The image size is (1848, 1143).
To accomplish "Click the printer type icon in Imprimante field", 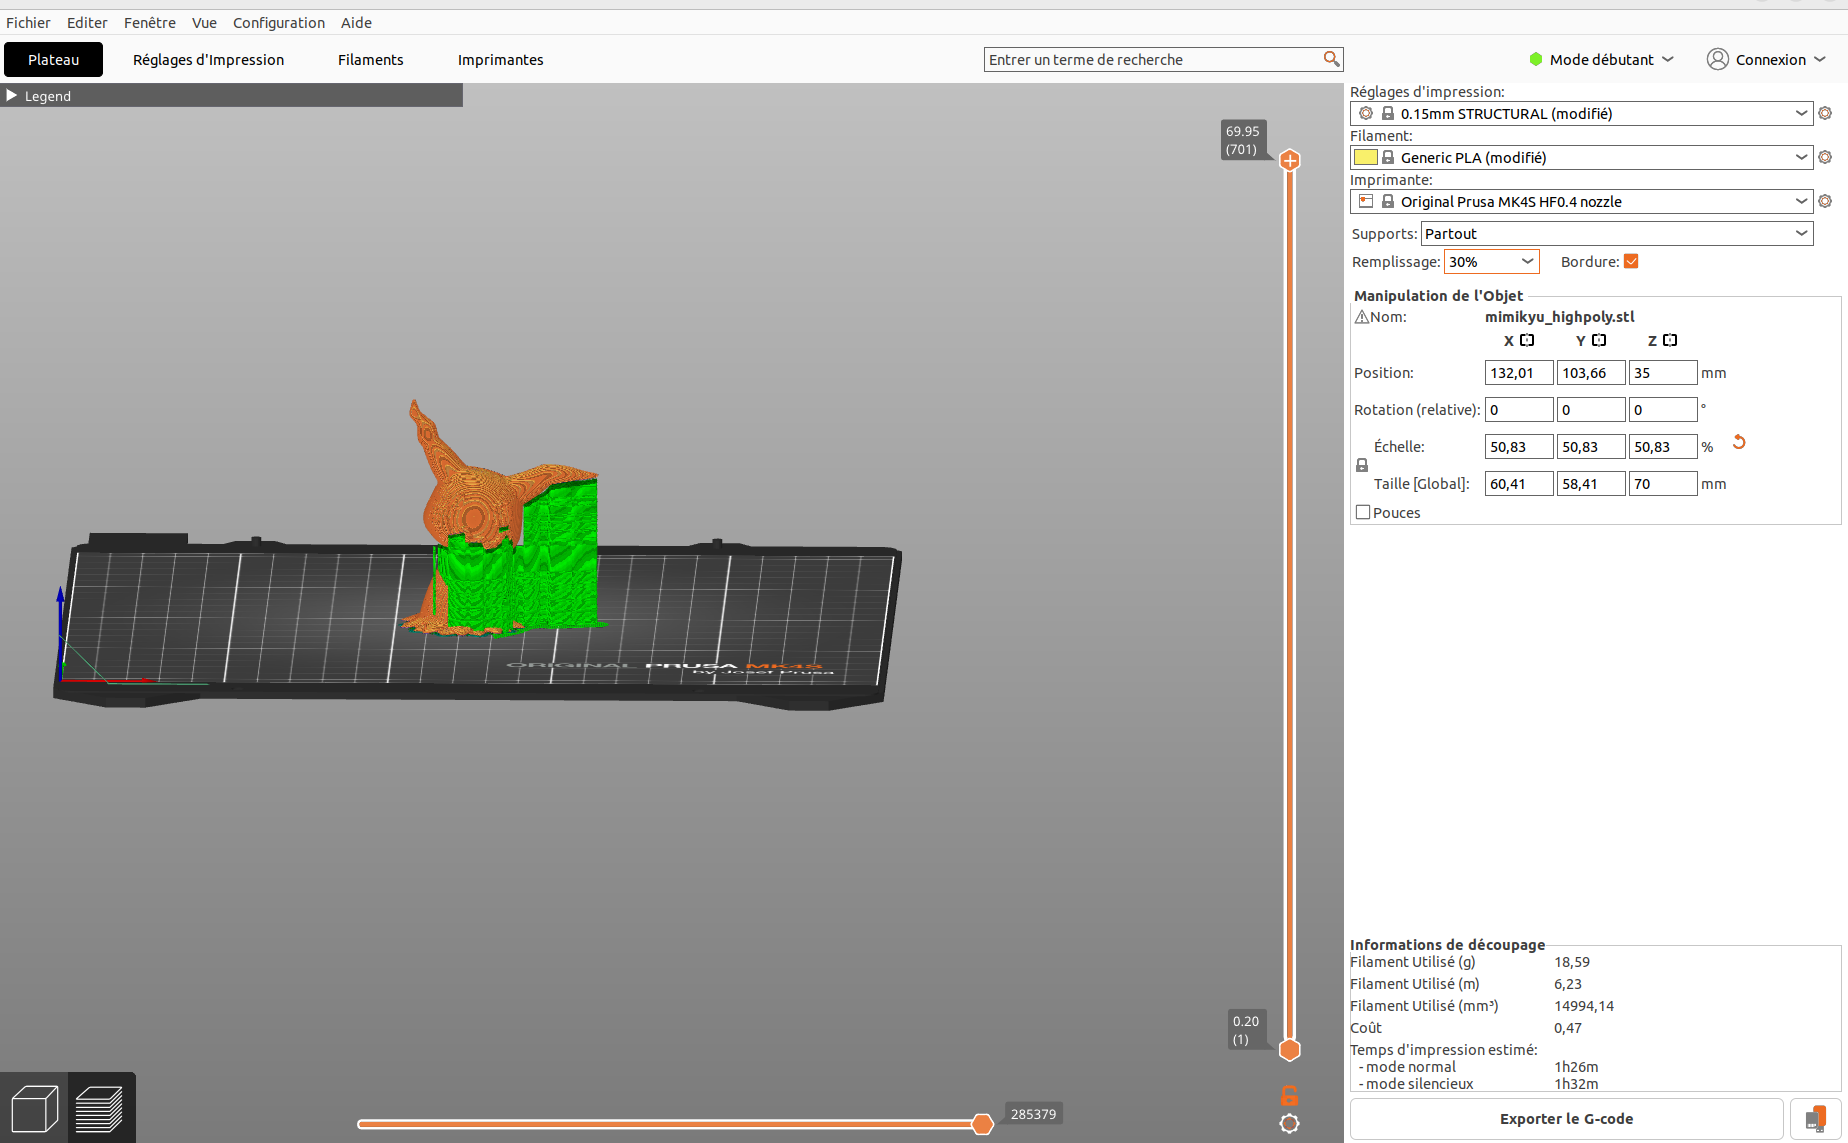I will [x=1366, y=201].
